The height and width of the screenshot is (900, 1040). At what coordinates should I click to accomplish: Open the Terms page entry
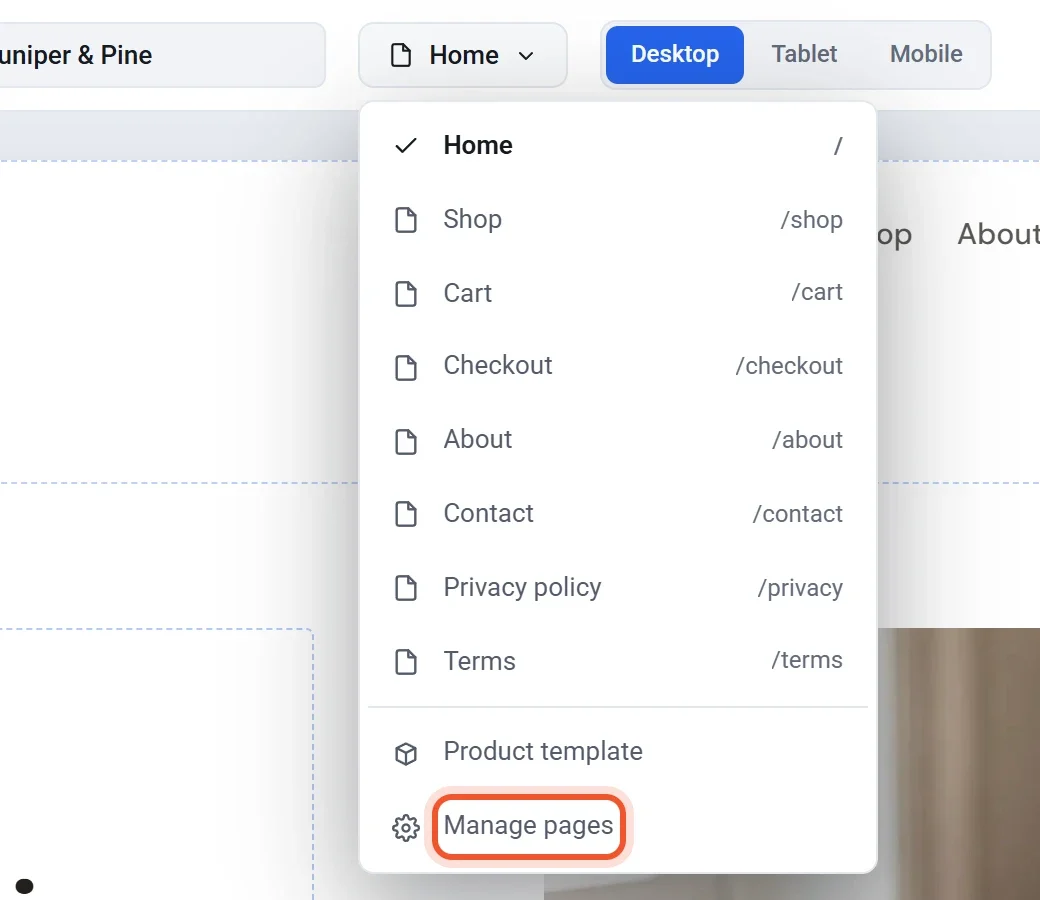click(618, 661)
